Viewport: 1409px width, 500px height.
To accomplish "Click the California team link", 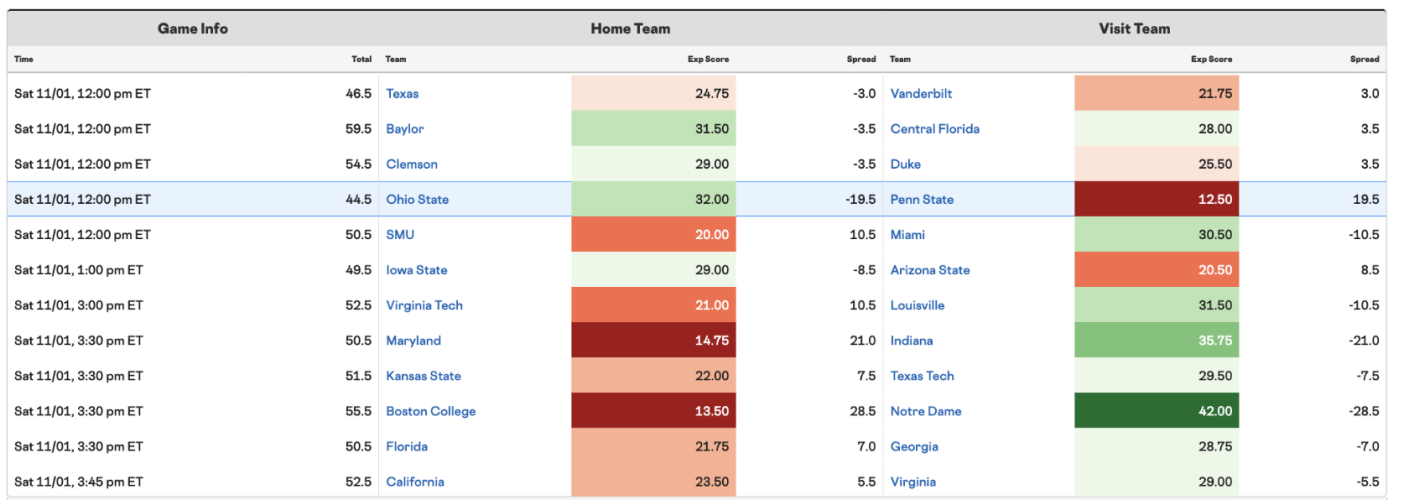I will pos(415,482).
